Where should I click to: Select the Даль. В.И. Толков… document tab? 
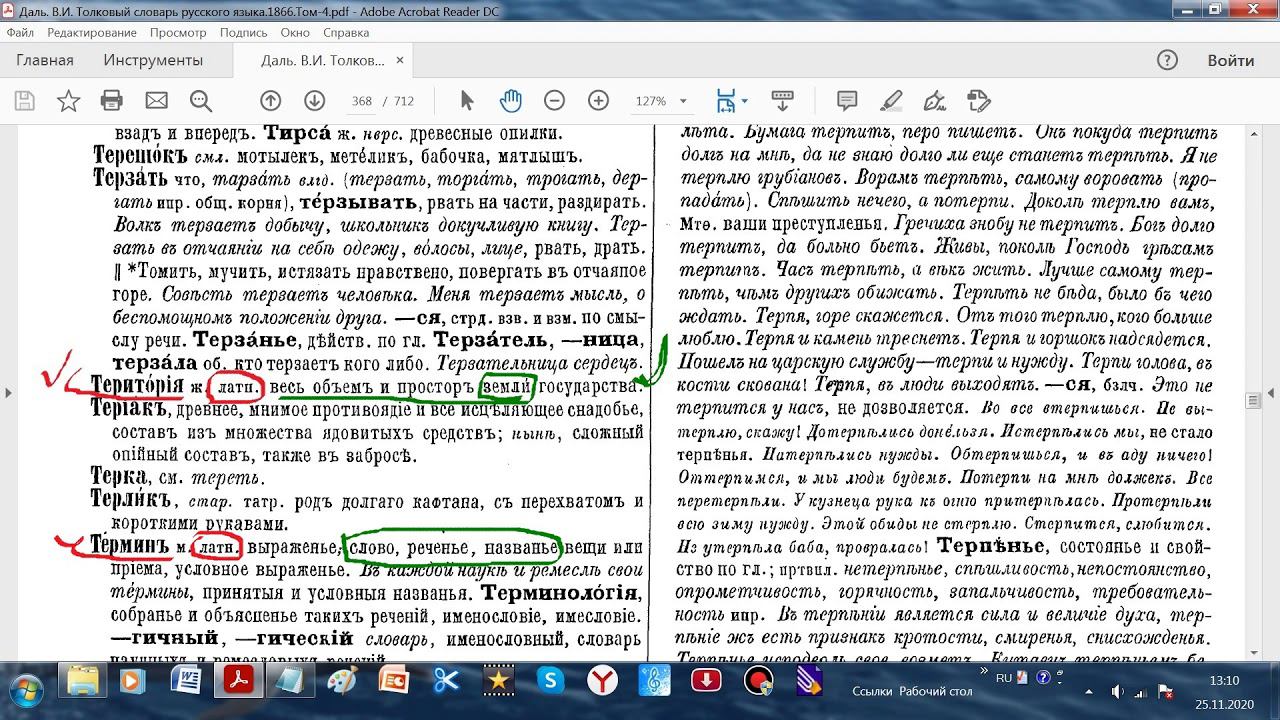point(323,60)
